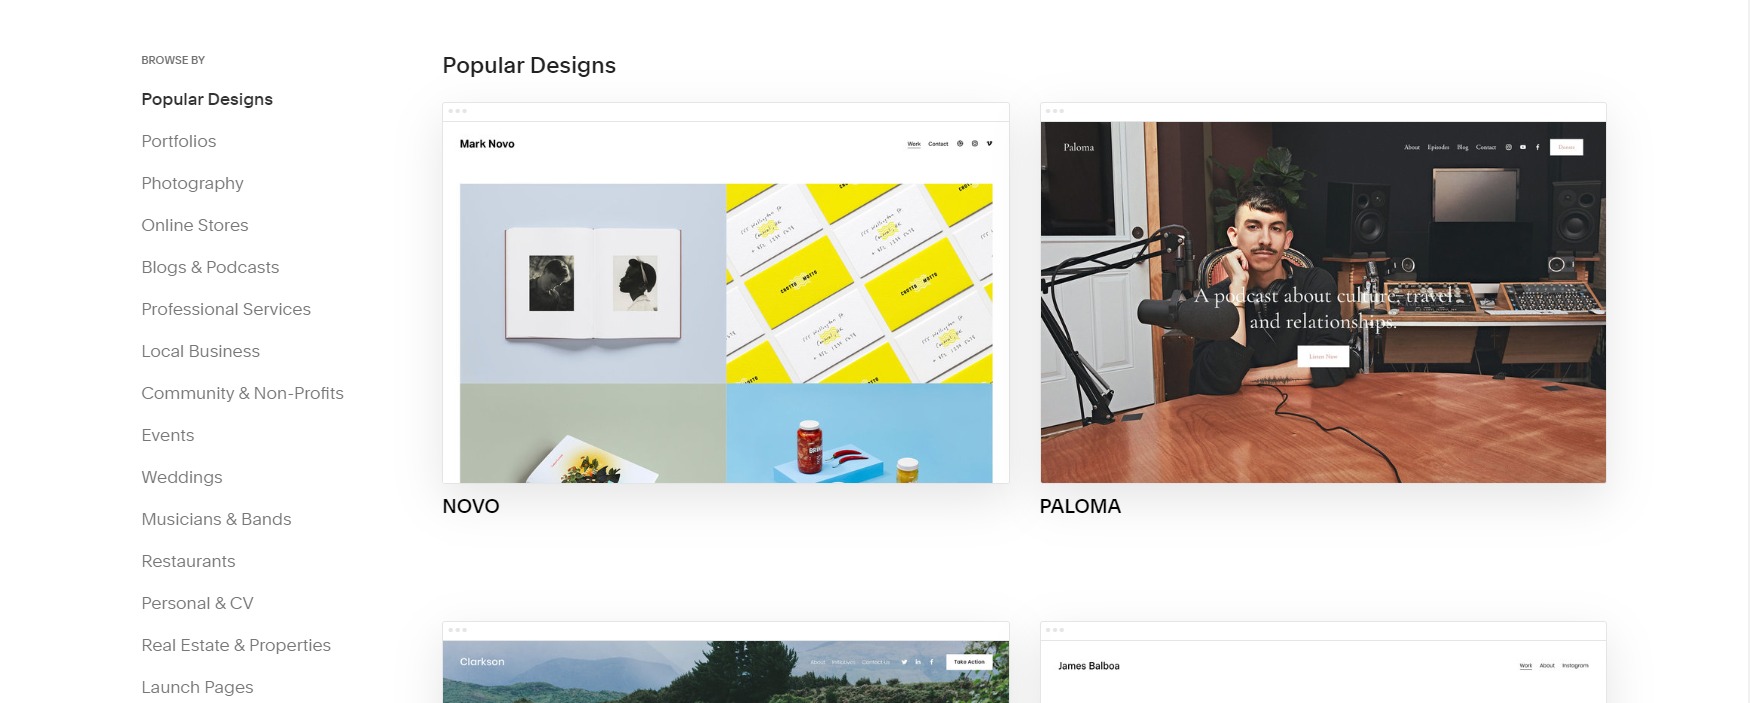The height and width of the screenshot is (703, 1750).
Task: Browse the Events category
Action: click(x=168, y=435)
